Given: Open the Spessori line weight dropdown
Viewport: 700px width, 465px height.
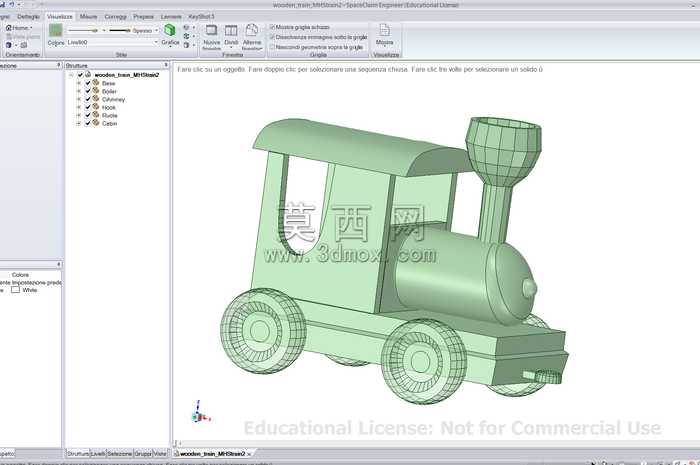Looking at the screenshot, I should (156, 31).
